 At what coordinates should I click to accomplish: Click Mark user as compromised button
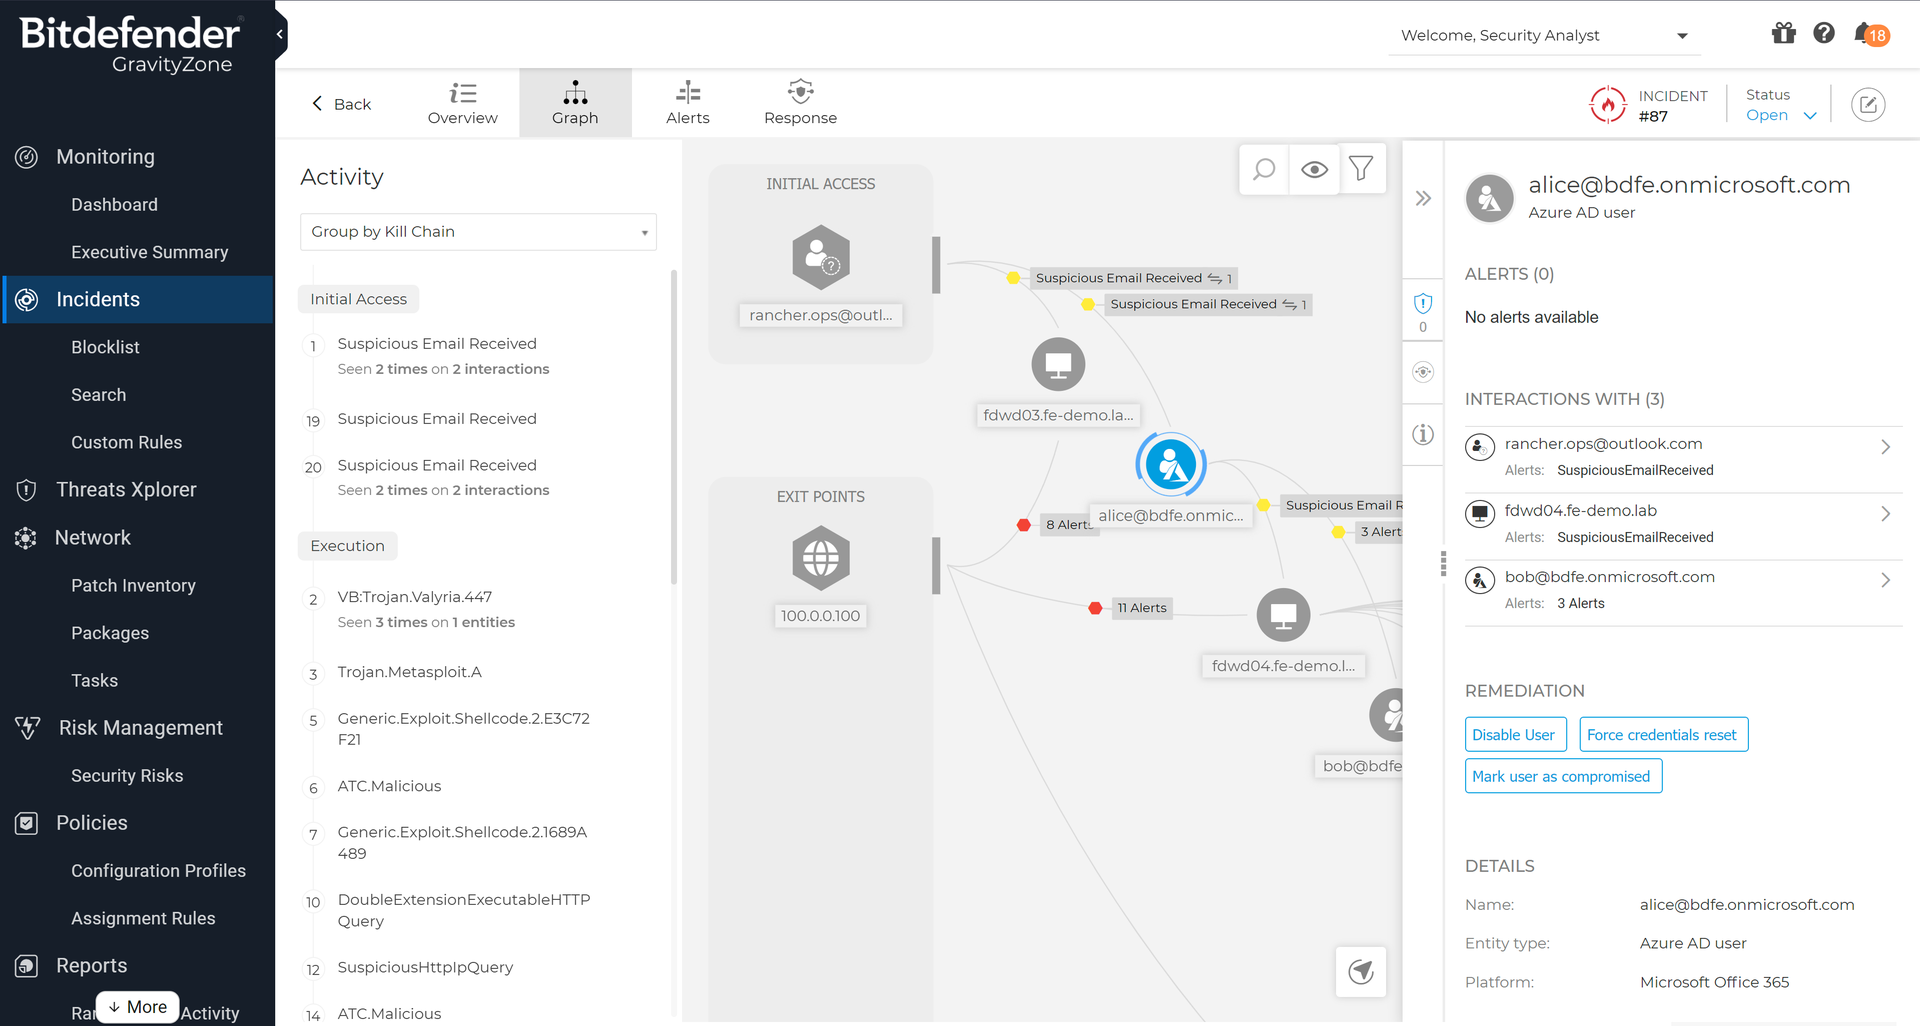[1562, 777]
